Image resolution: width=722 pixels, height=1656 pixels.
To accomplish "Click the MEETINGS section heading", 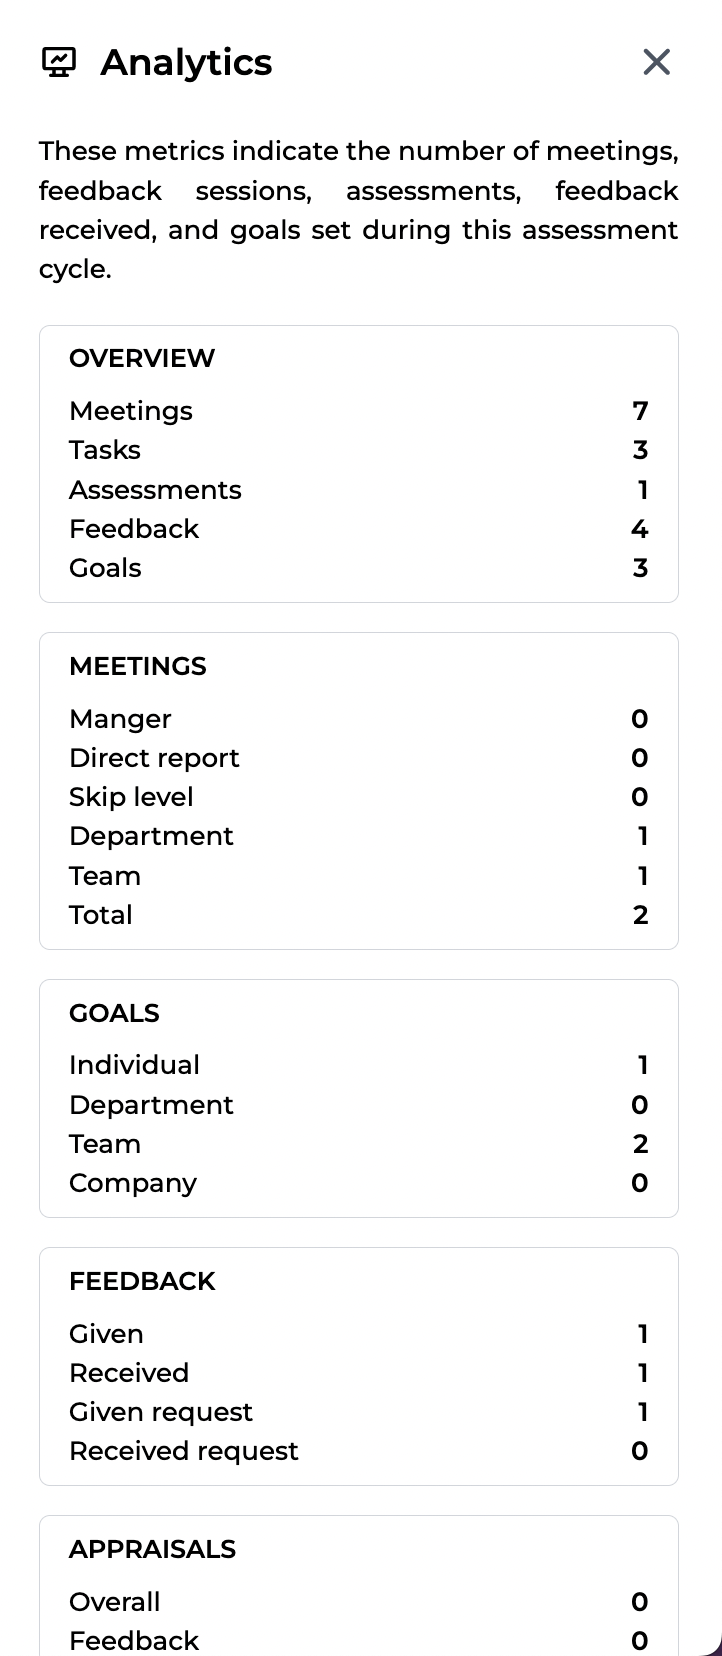I will tap(138, 666).
